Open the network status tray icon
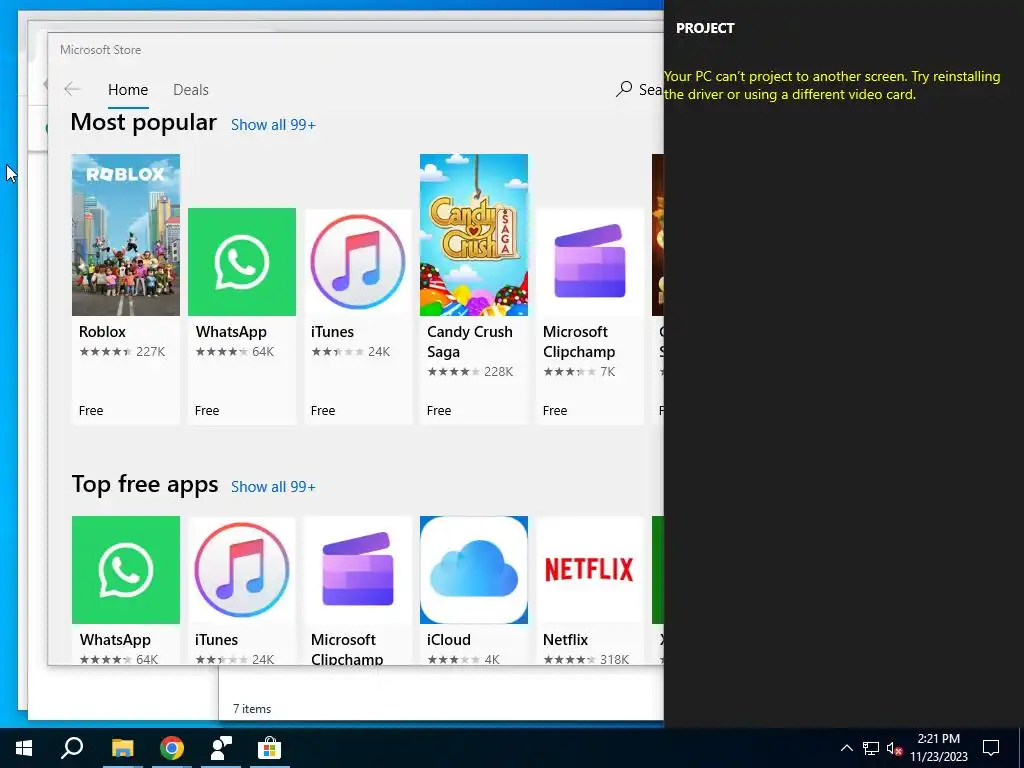1024x768 pixels. [871, 748]
